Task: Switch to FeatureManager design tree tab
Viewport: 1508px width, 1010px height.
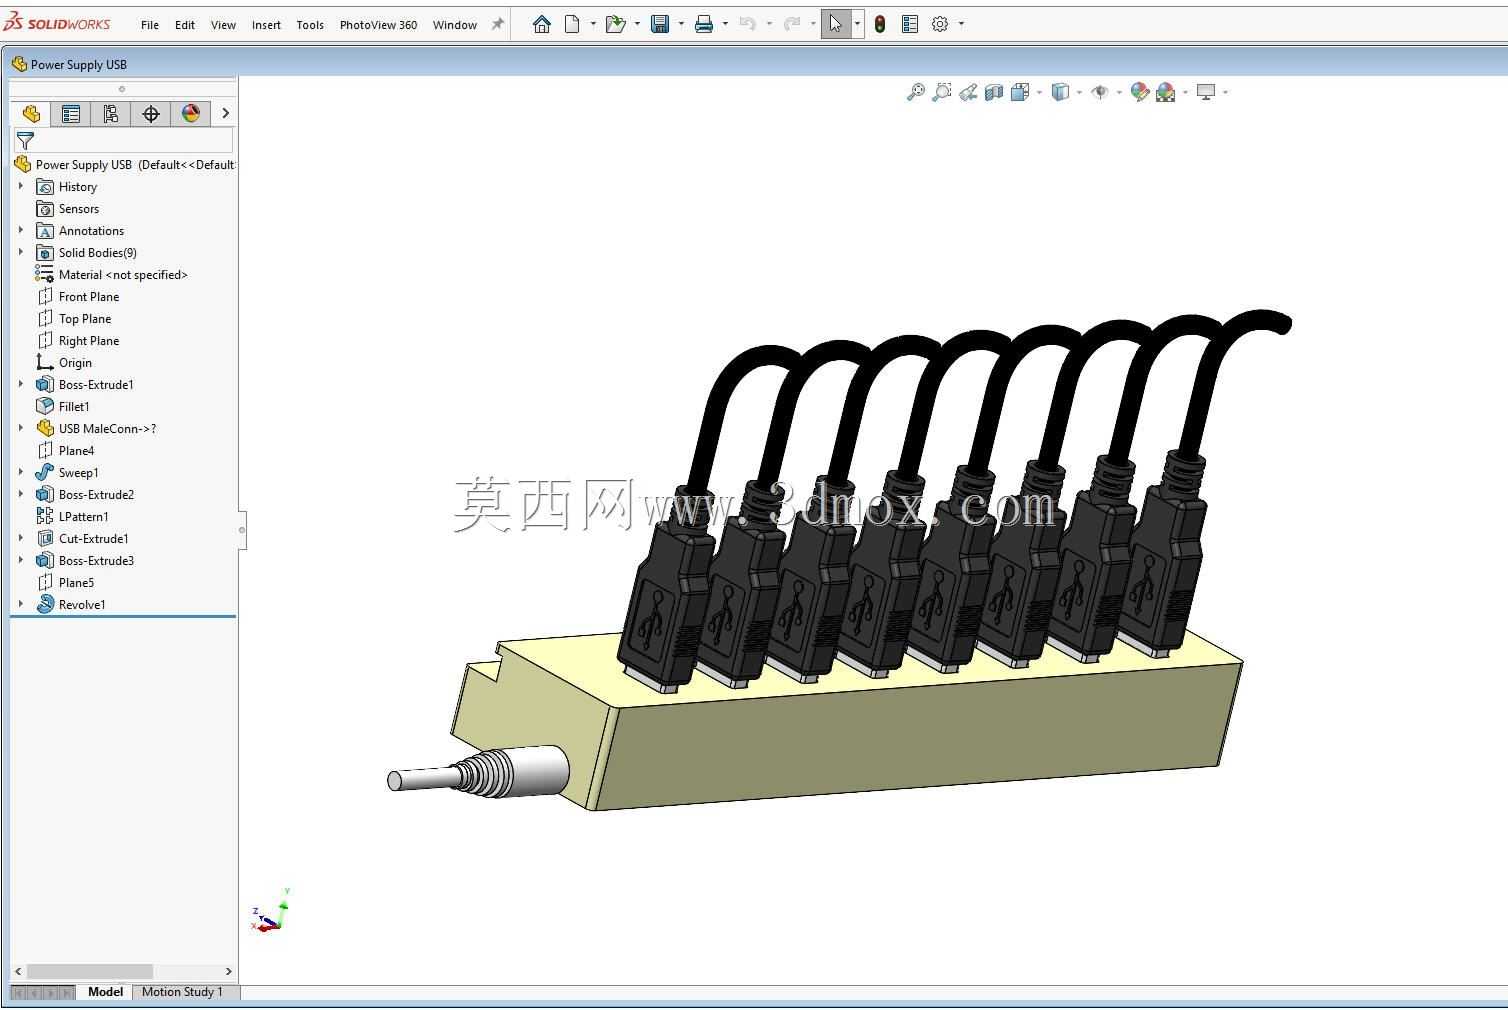Action: (31, 113)
